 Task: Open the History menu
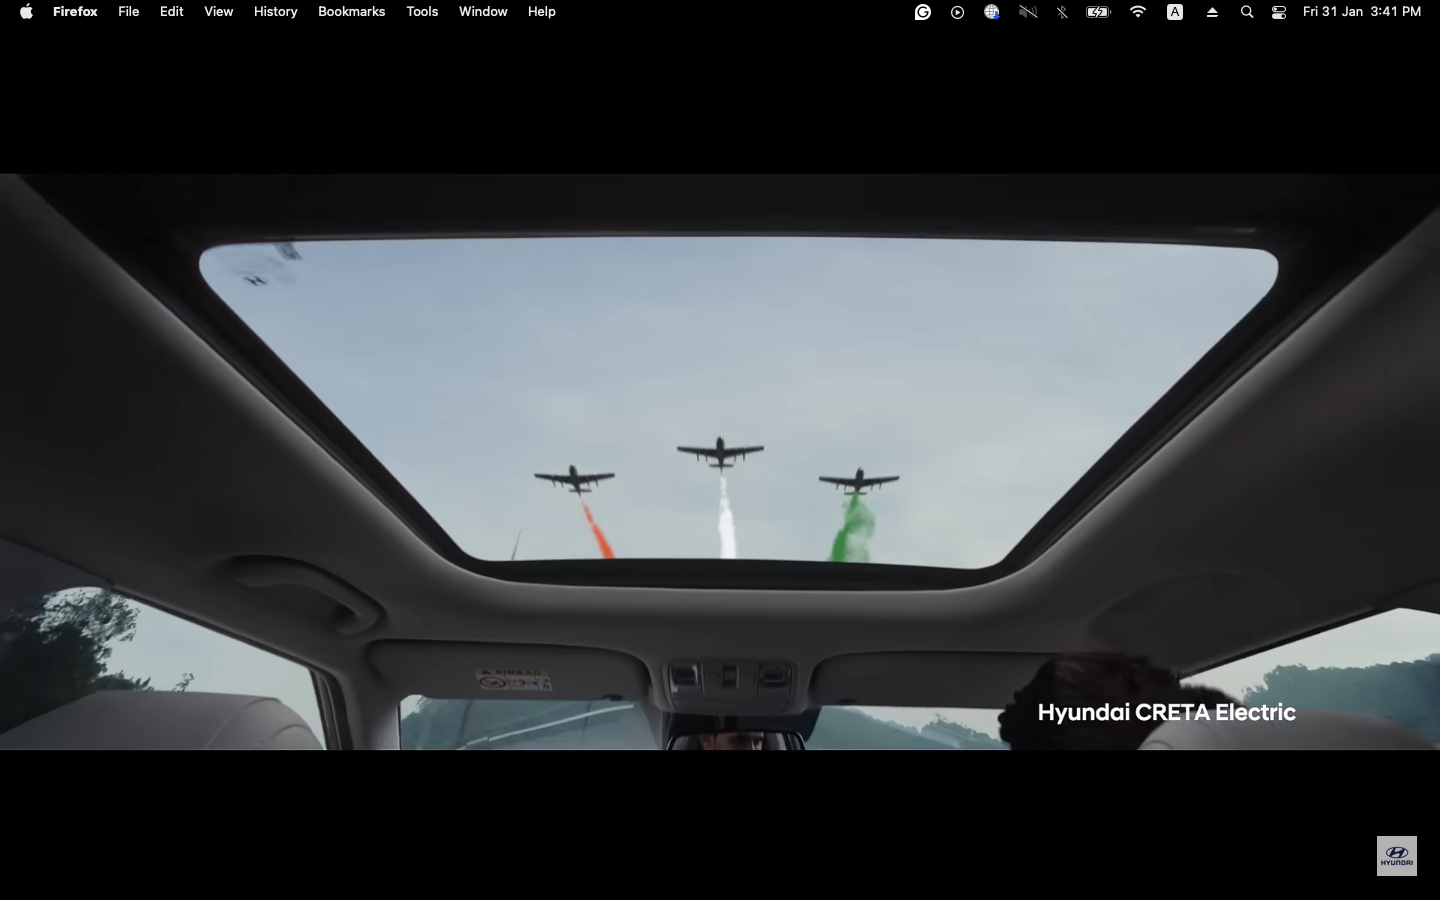pos(275,12)
